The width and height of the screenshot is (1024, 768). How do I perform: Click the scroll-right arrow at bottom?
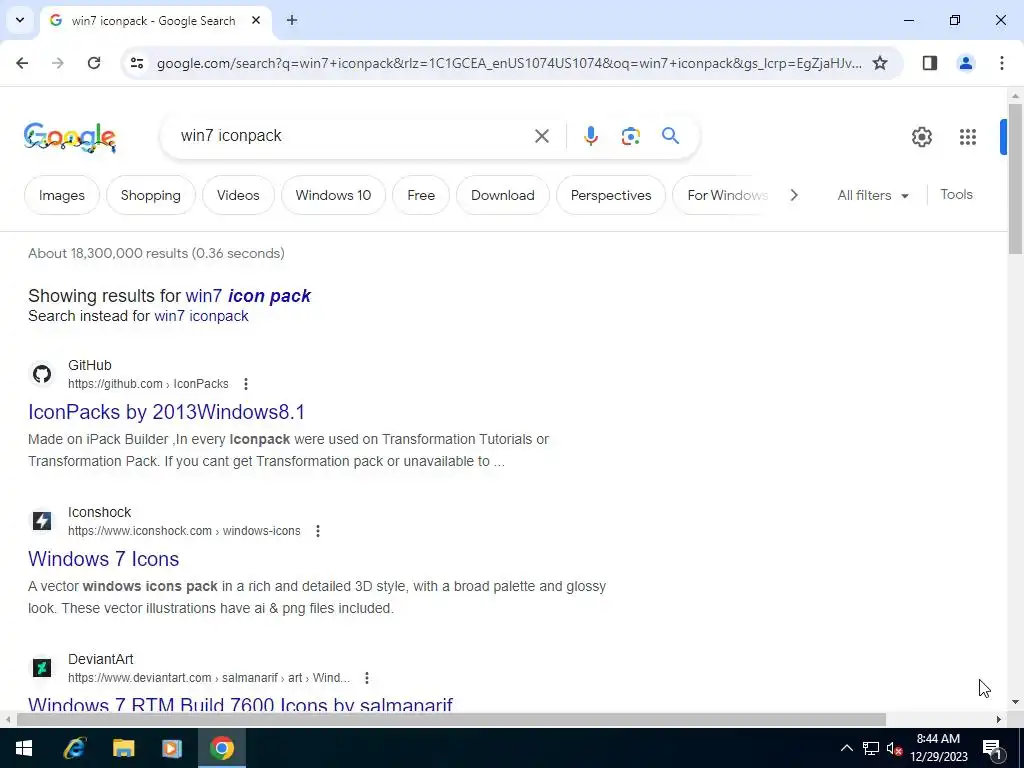coord(999,720)
